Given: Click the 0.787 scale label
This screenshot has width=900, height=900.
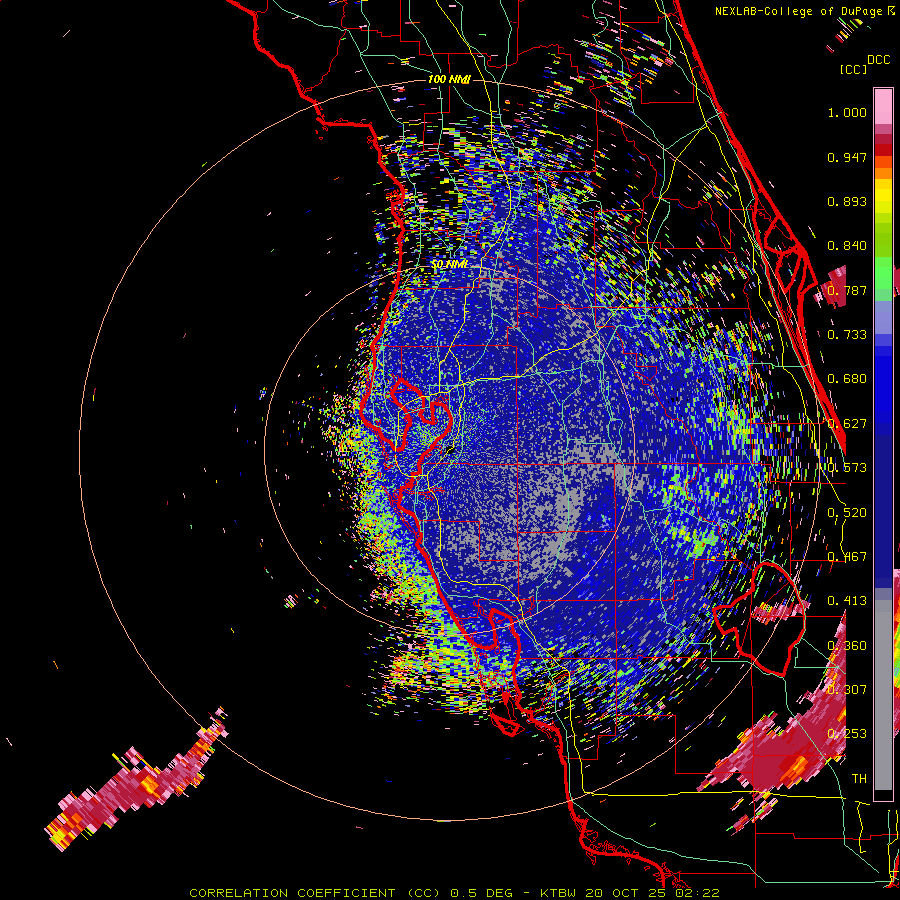Looking at the screenshot, I should point(847,290).
